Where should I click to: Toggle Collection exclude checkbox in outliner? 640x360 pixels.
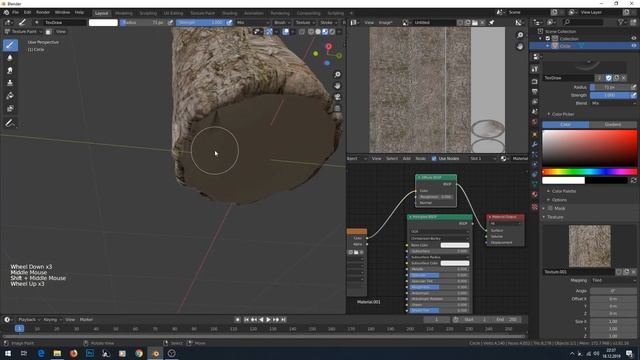pyautogui.click(x=548, y=39)
